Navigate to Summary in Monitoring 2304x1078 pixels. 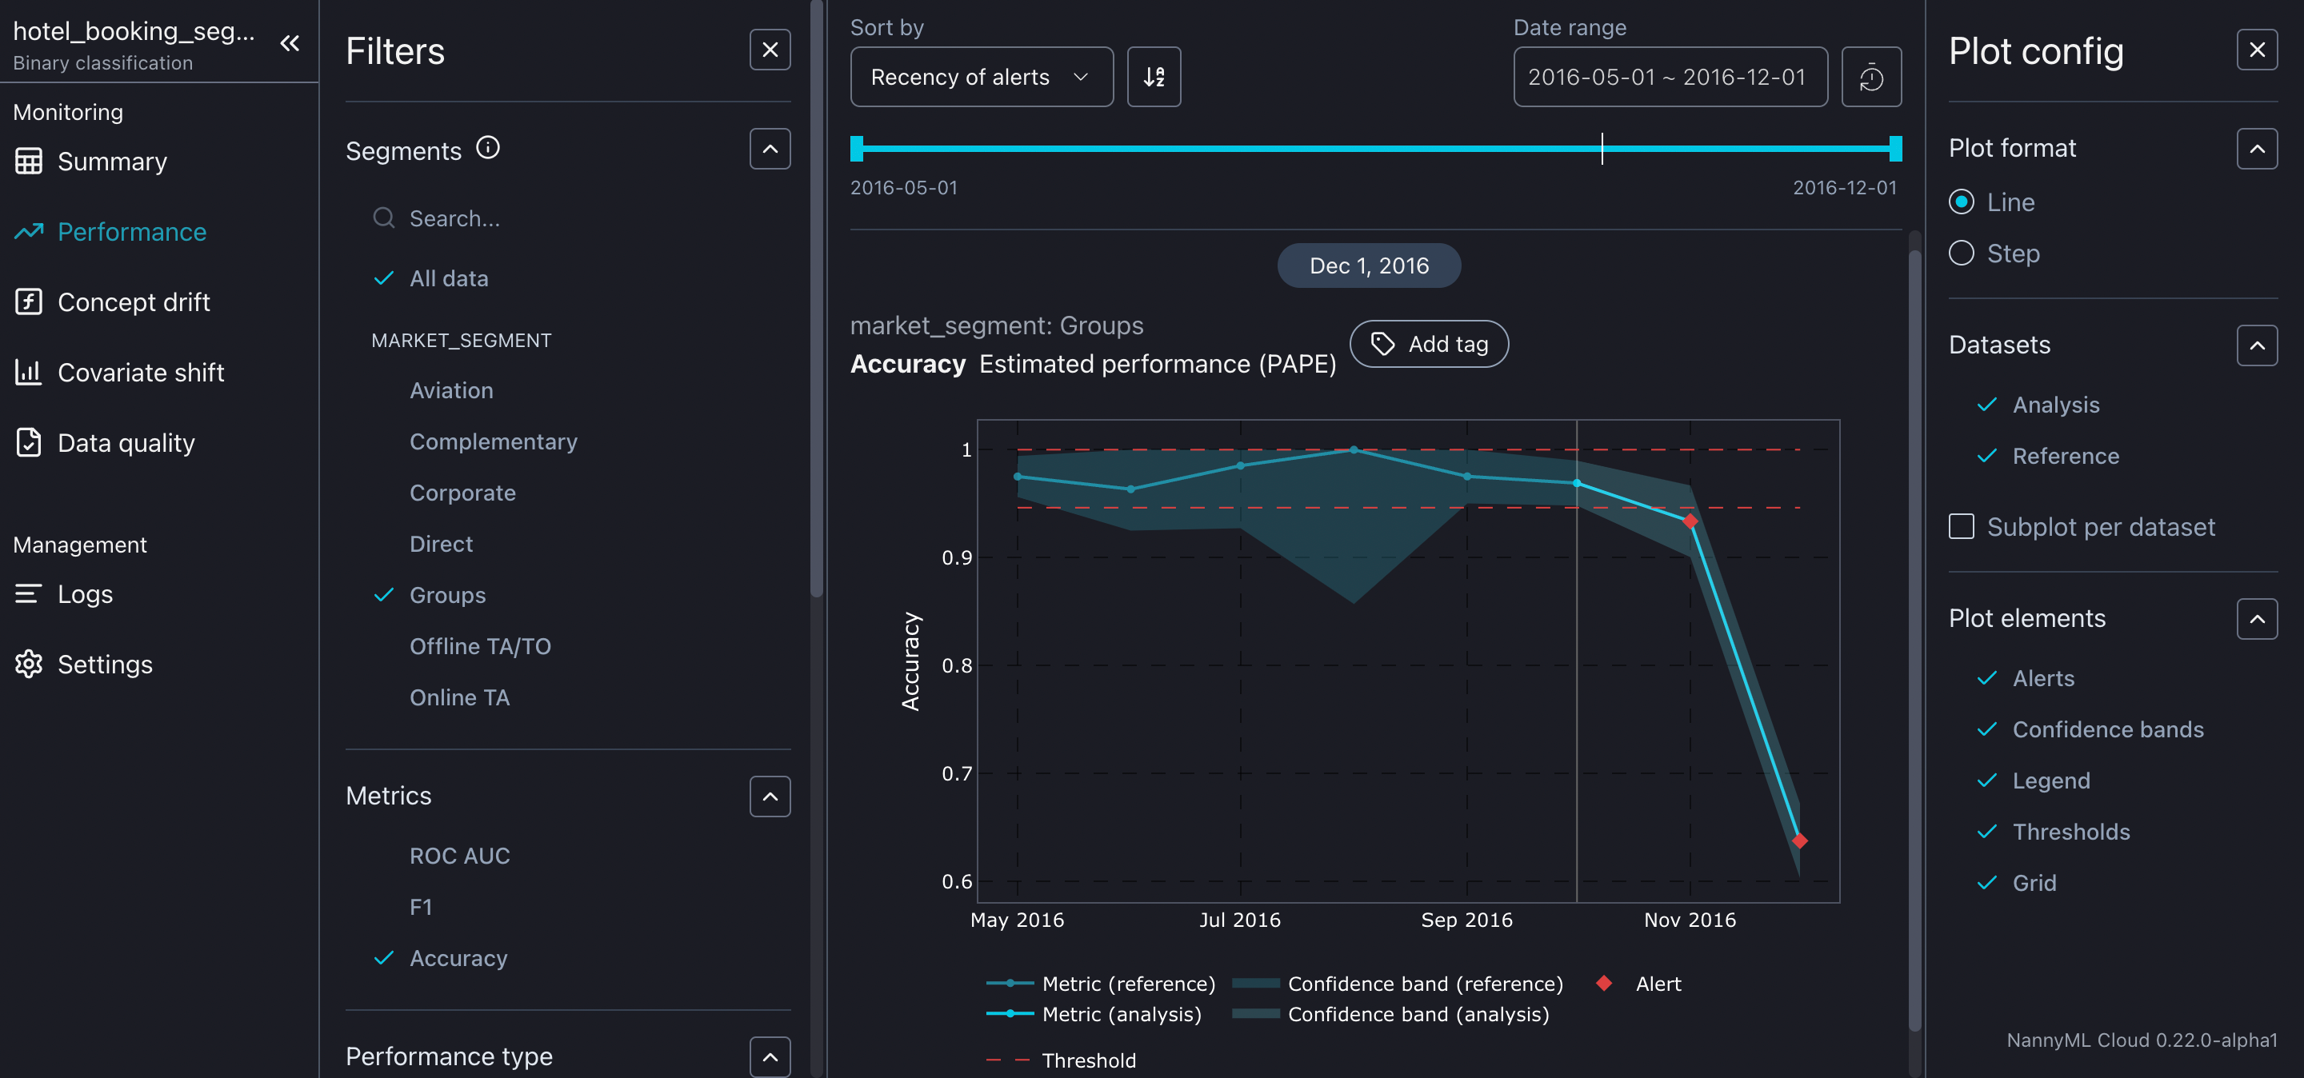click(x=112, y=161)
